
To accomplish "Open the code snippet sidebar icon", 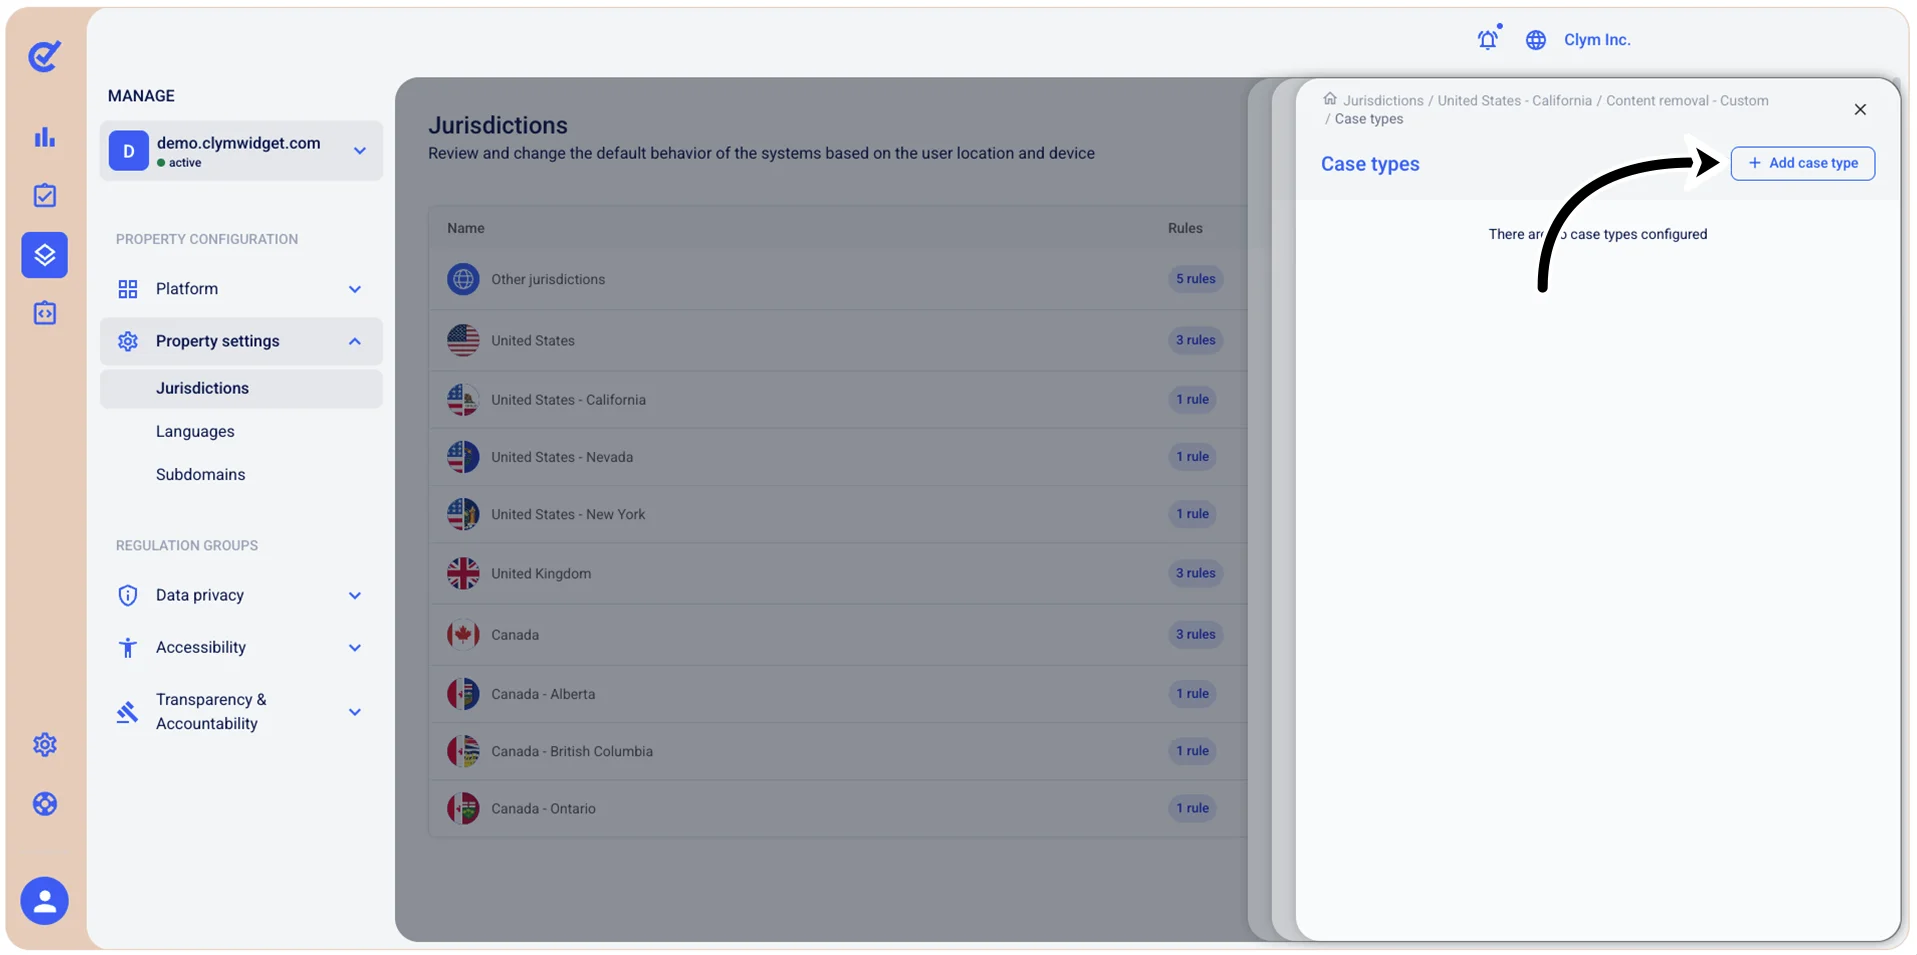I will (x=45, y=313).
